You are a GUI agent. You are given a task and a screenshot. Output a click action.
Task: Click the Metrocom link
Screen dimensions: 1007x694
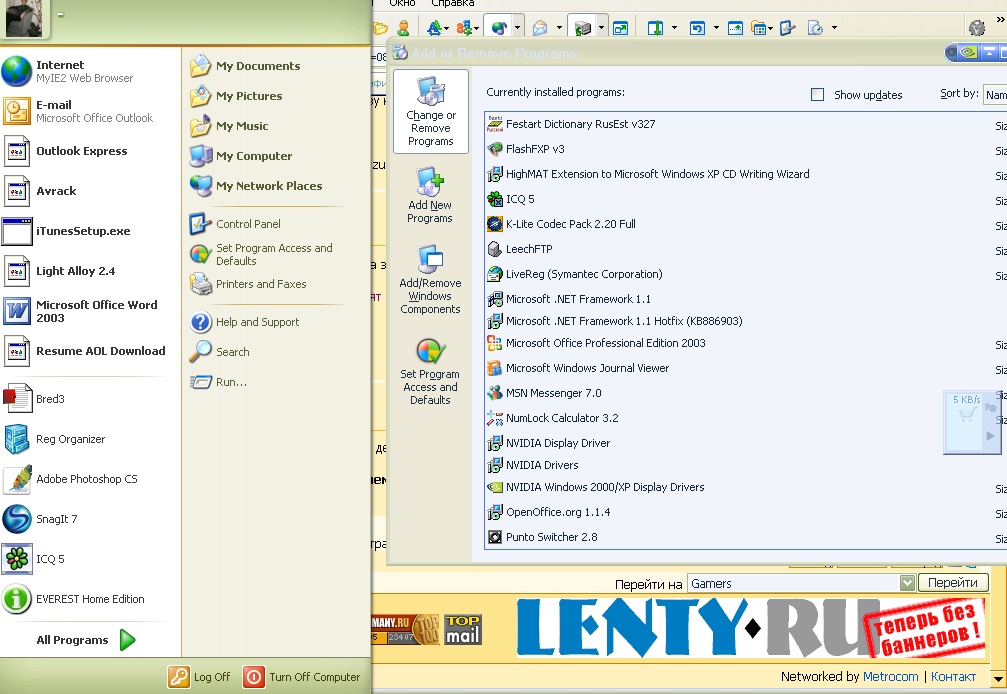tap(891, 677)
